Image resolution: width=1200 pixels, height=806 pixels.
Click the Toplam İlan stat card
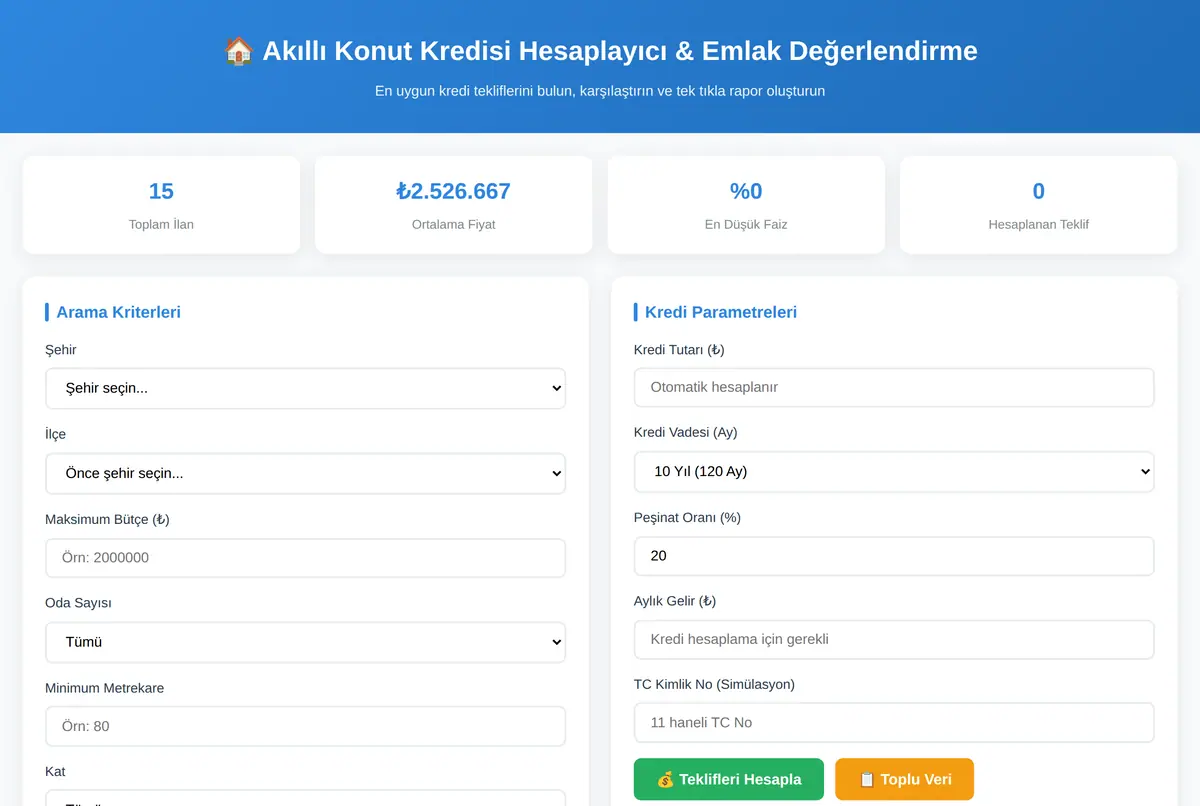click(161, 204)
